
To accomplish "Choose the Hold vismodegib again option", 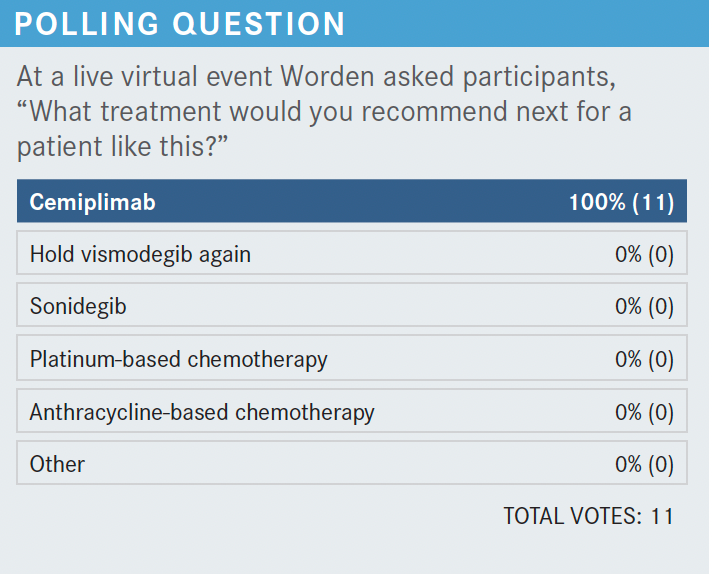I will point(140,254).
